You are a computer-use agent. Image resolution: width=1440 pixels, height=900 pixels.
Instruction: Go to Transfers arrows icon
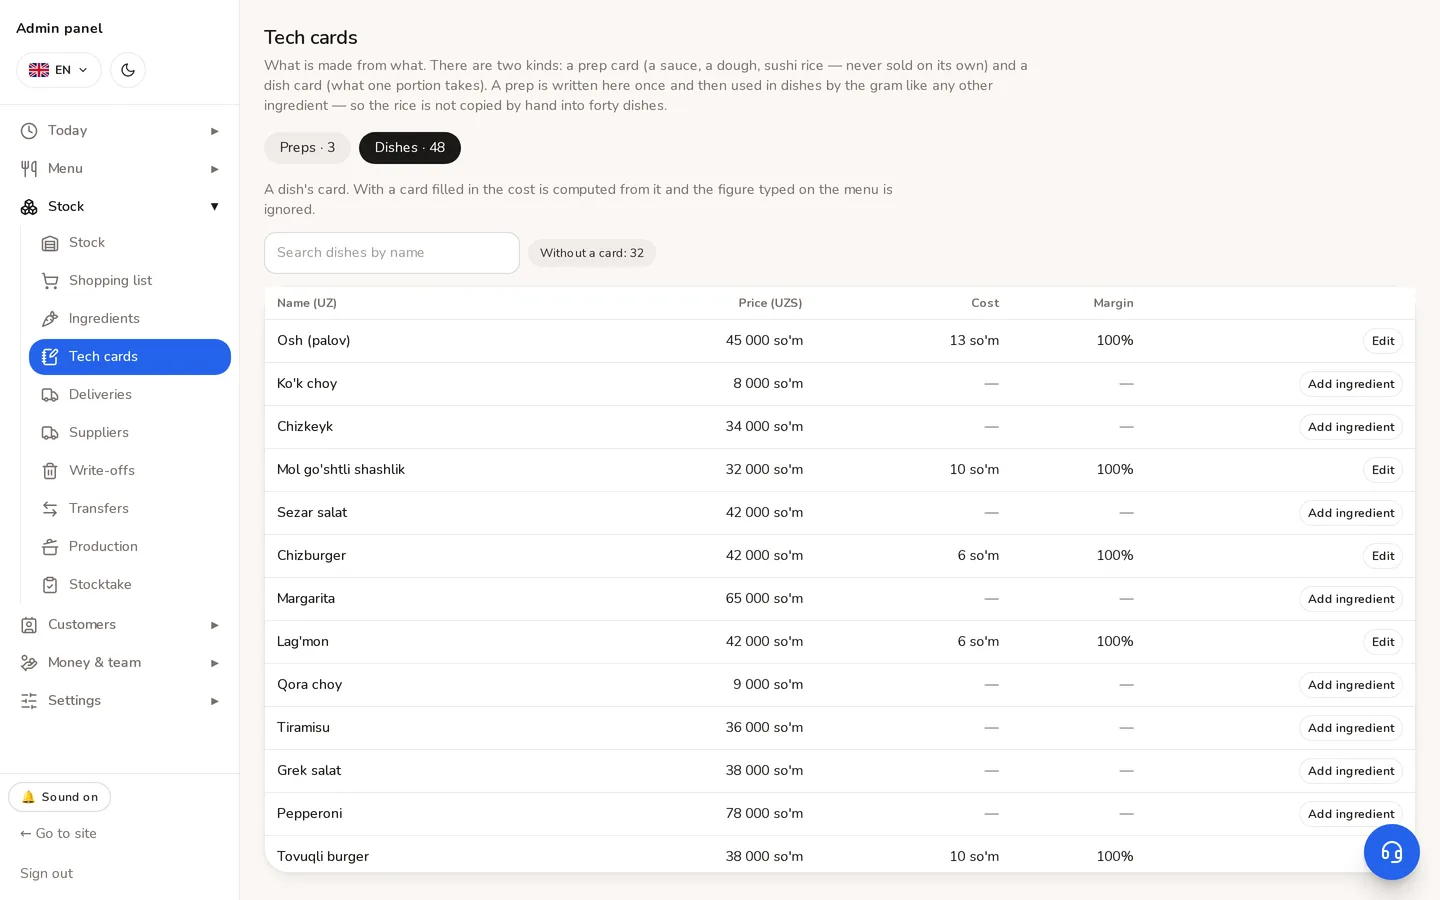50,509
